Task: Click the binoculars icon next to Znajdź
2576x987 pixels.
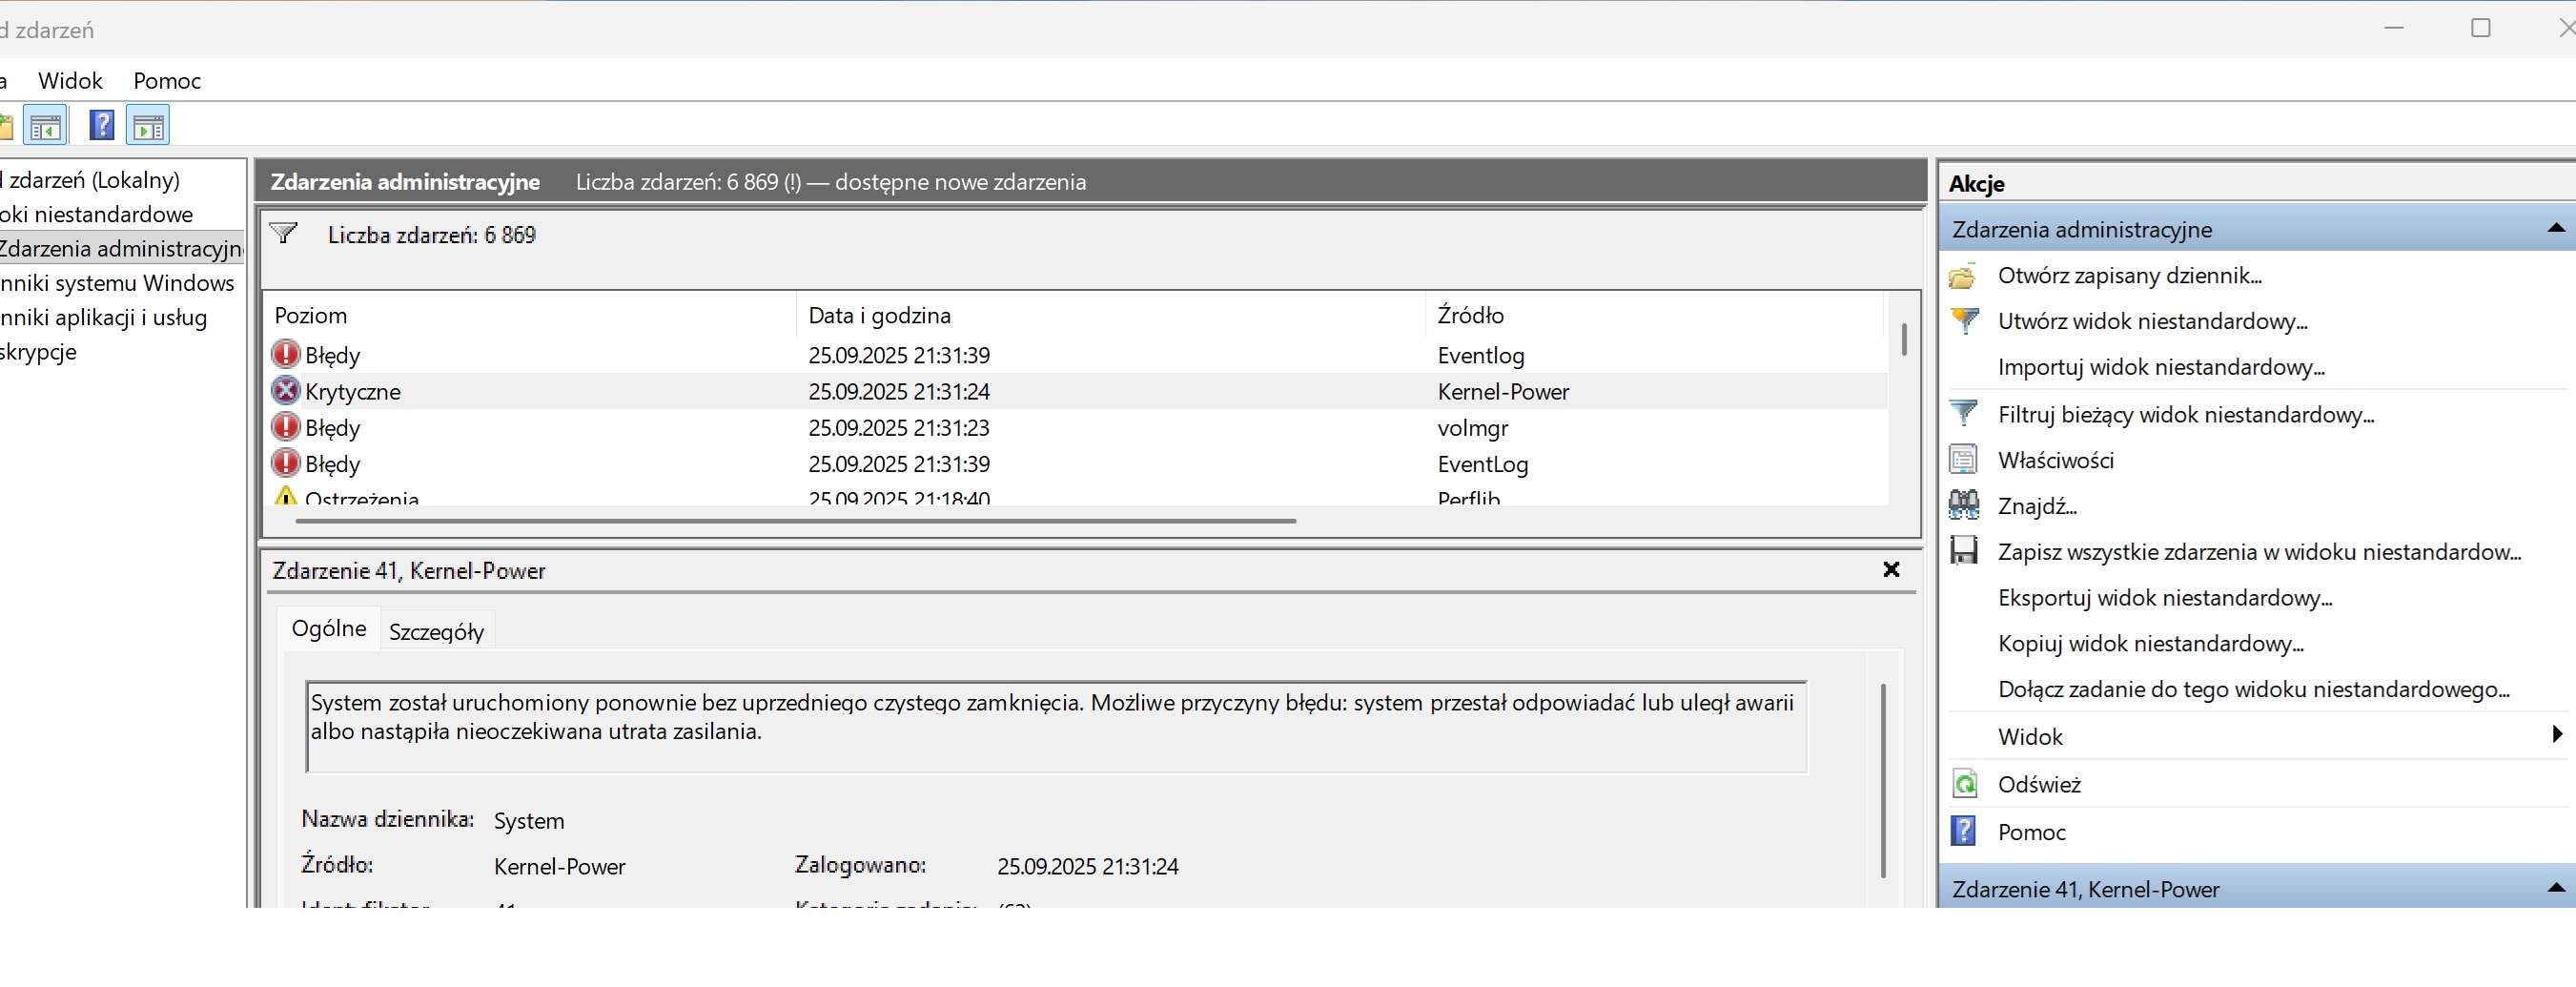Action: click(x=1963, y=506)
